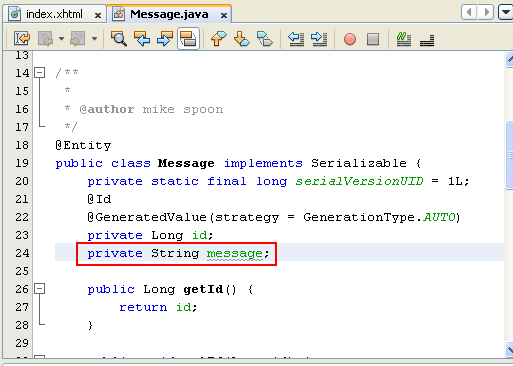The height and width of the screenshot is (366, 513).
Task: Click 'private Long id;' declaration
Action: tap(150, 235)
